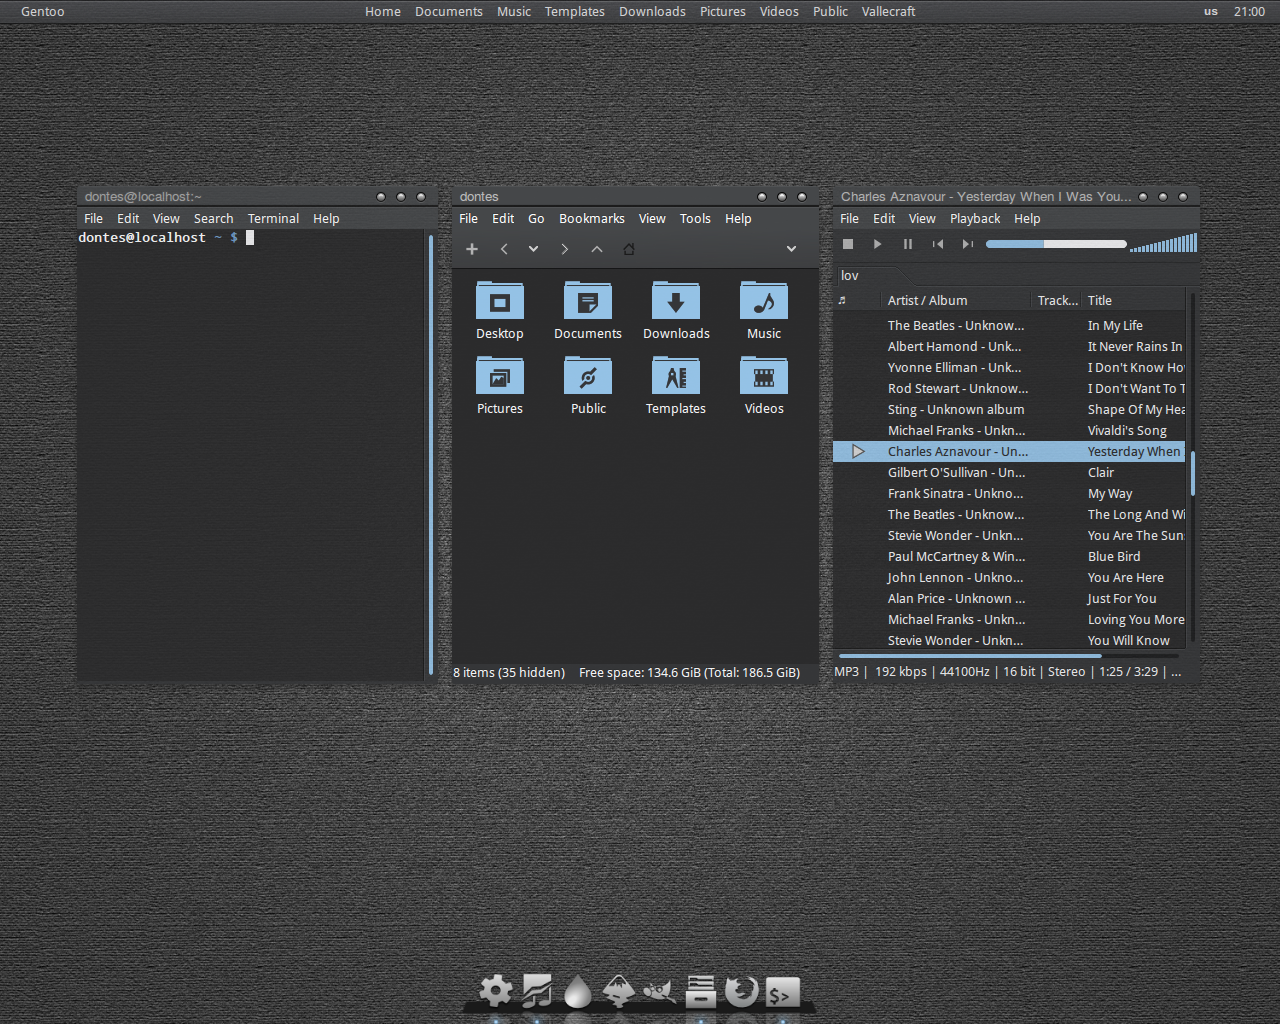The width and height of the screenshot is (1280, 1024).
Task: Open the Tools menu in file manager
Action: (695, 218)
